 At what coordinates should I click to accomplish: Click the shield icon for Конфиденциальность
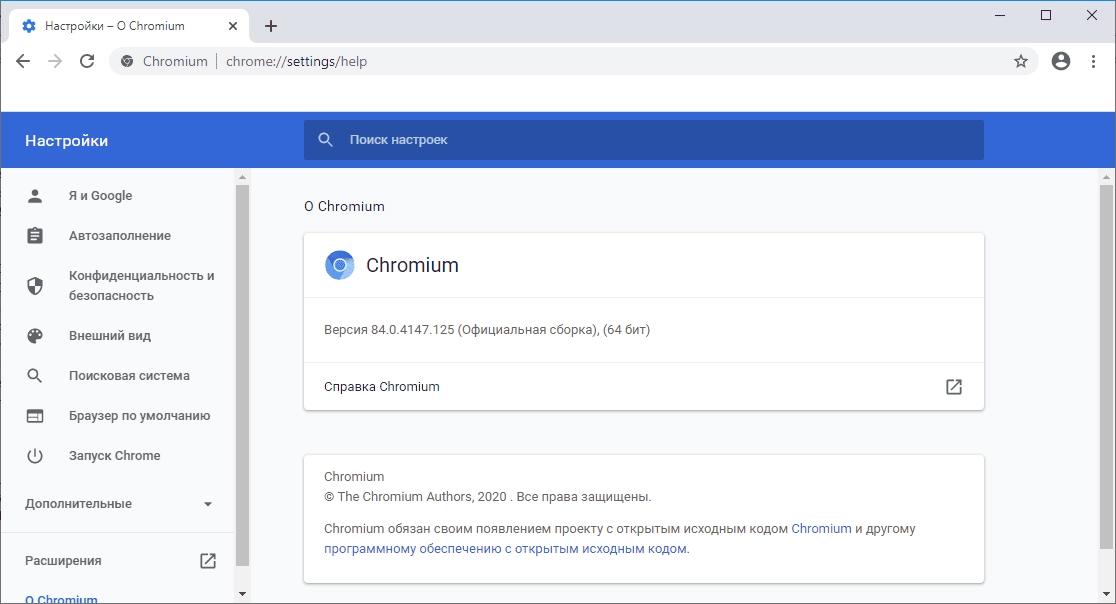[x=35, y=286]
